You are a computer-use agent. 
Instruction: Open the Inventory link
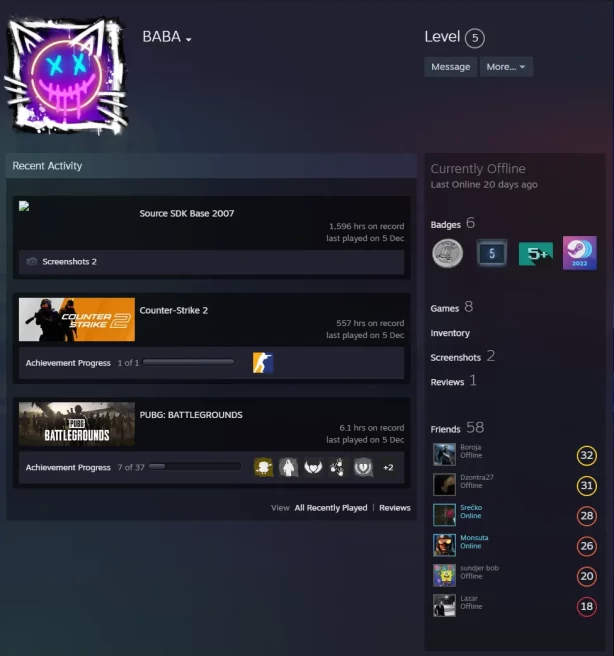click(450, 333)
